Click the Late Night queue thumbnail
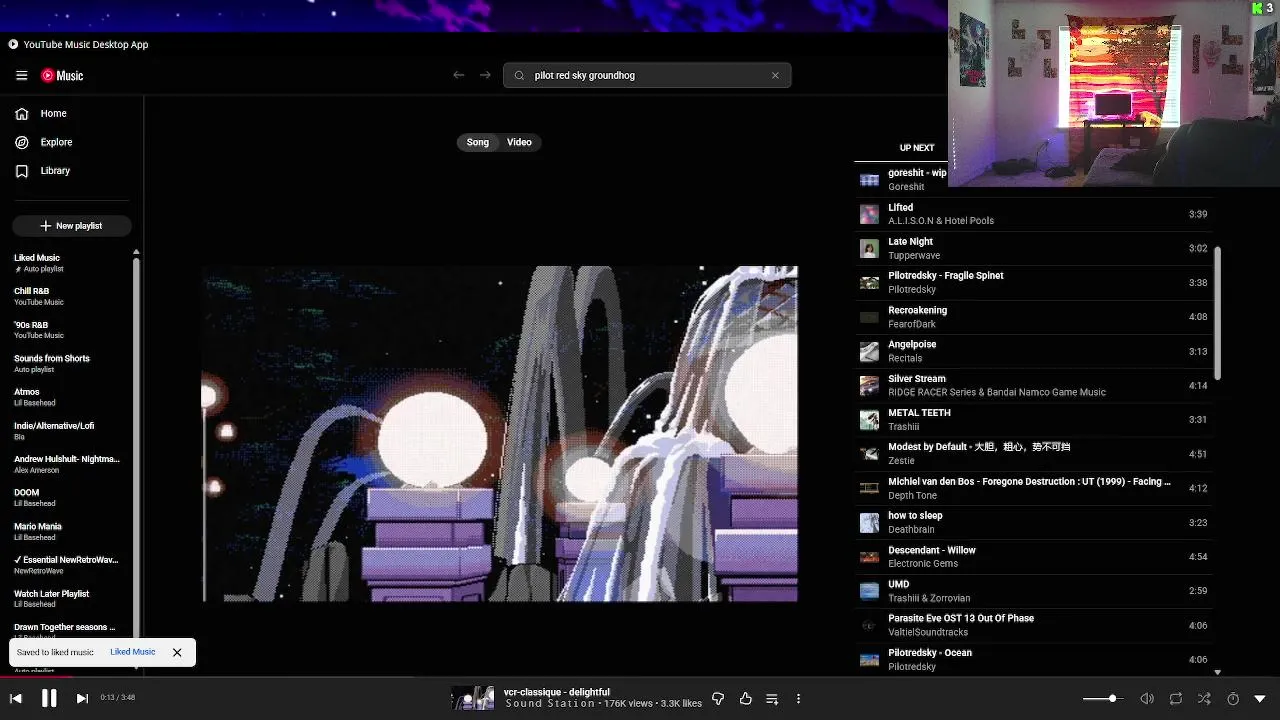The image size is (1280, 720). point(869,248)
